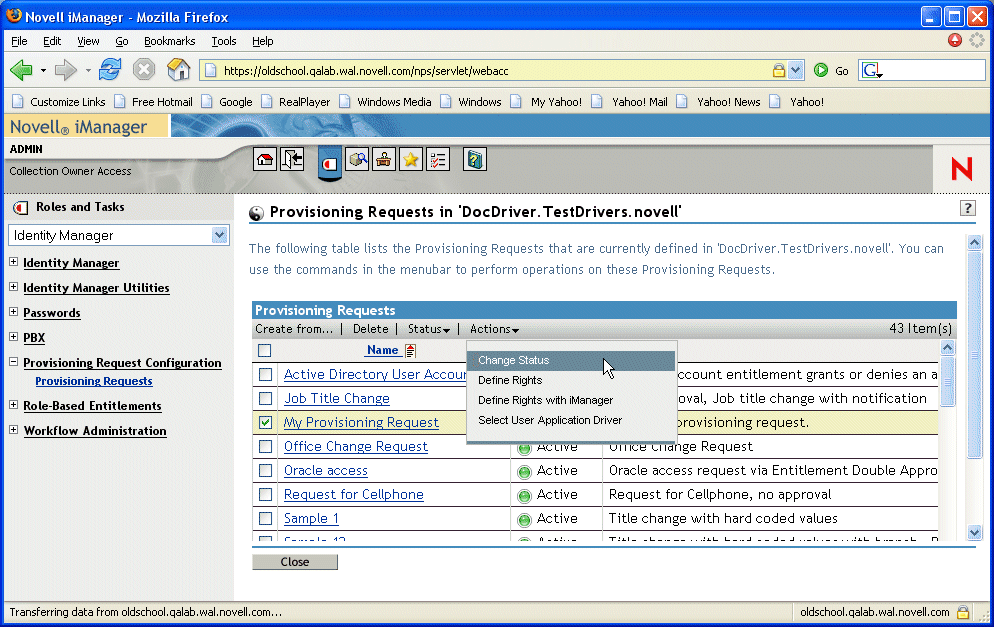Click the address bar padlock icon
Screen dimensions: 994x627
click(778, 70)
